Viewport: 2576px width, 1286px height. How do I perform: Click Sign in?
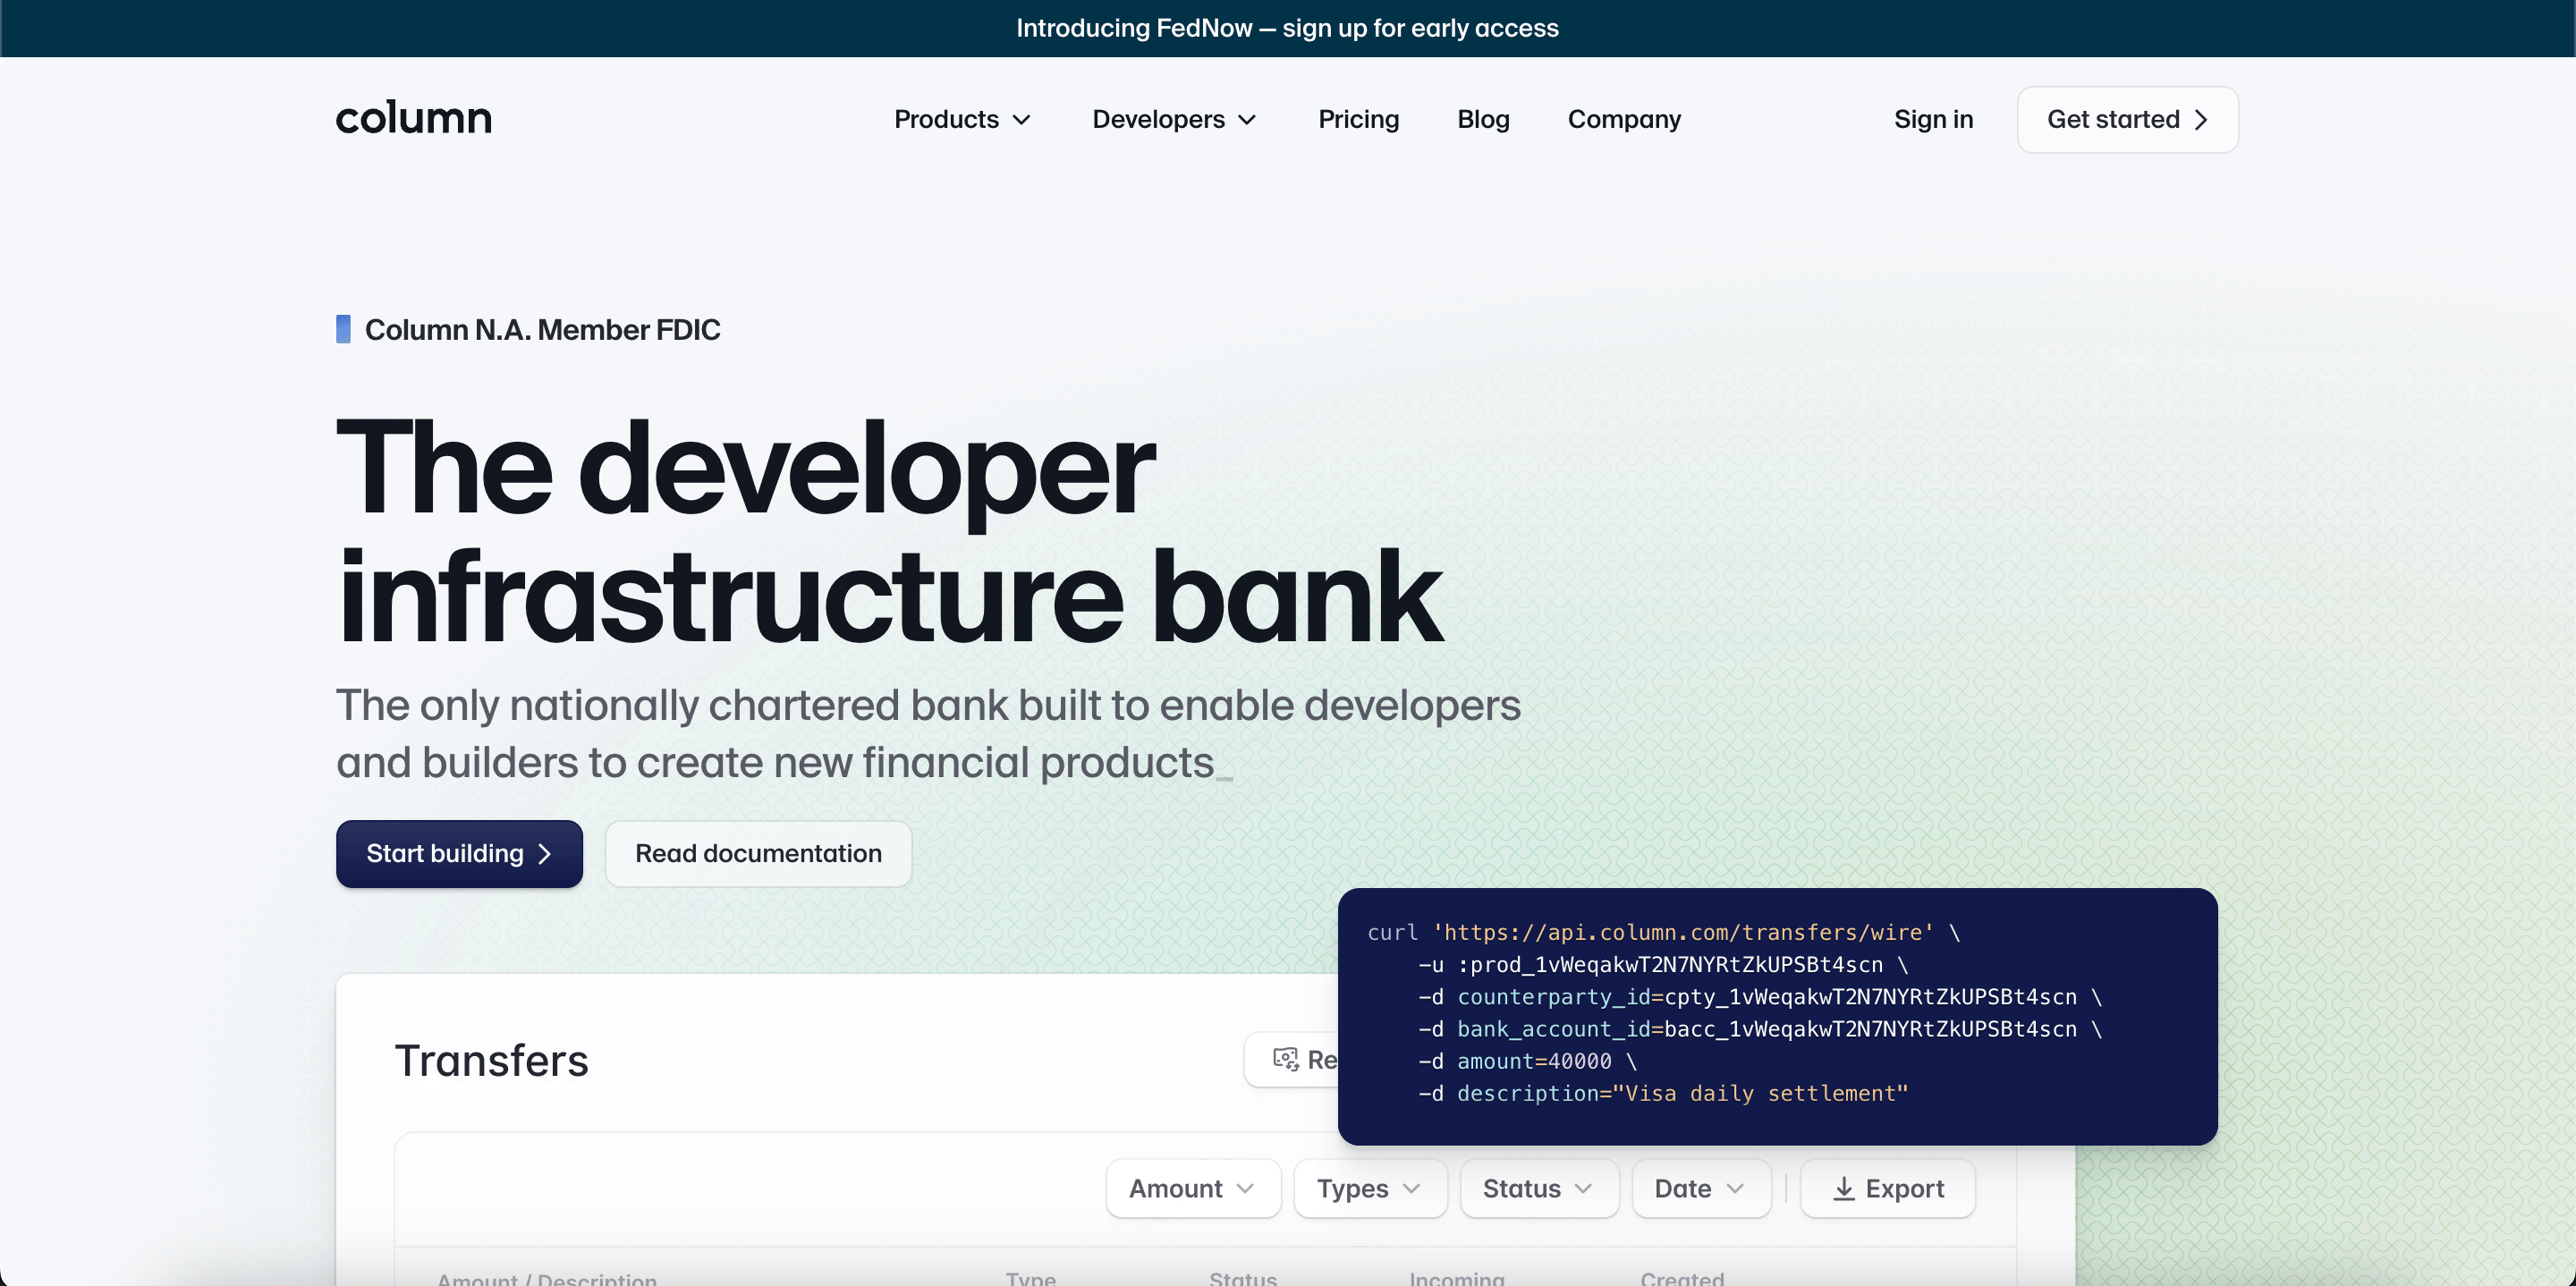(x=1933, y=120)
